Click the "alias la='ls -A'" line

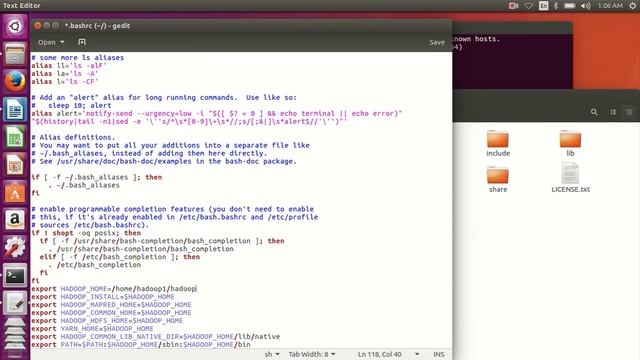click(x=65, y=73)
